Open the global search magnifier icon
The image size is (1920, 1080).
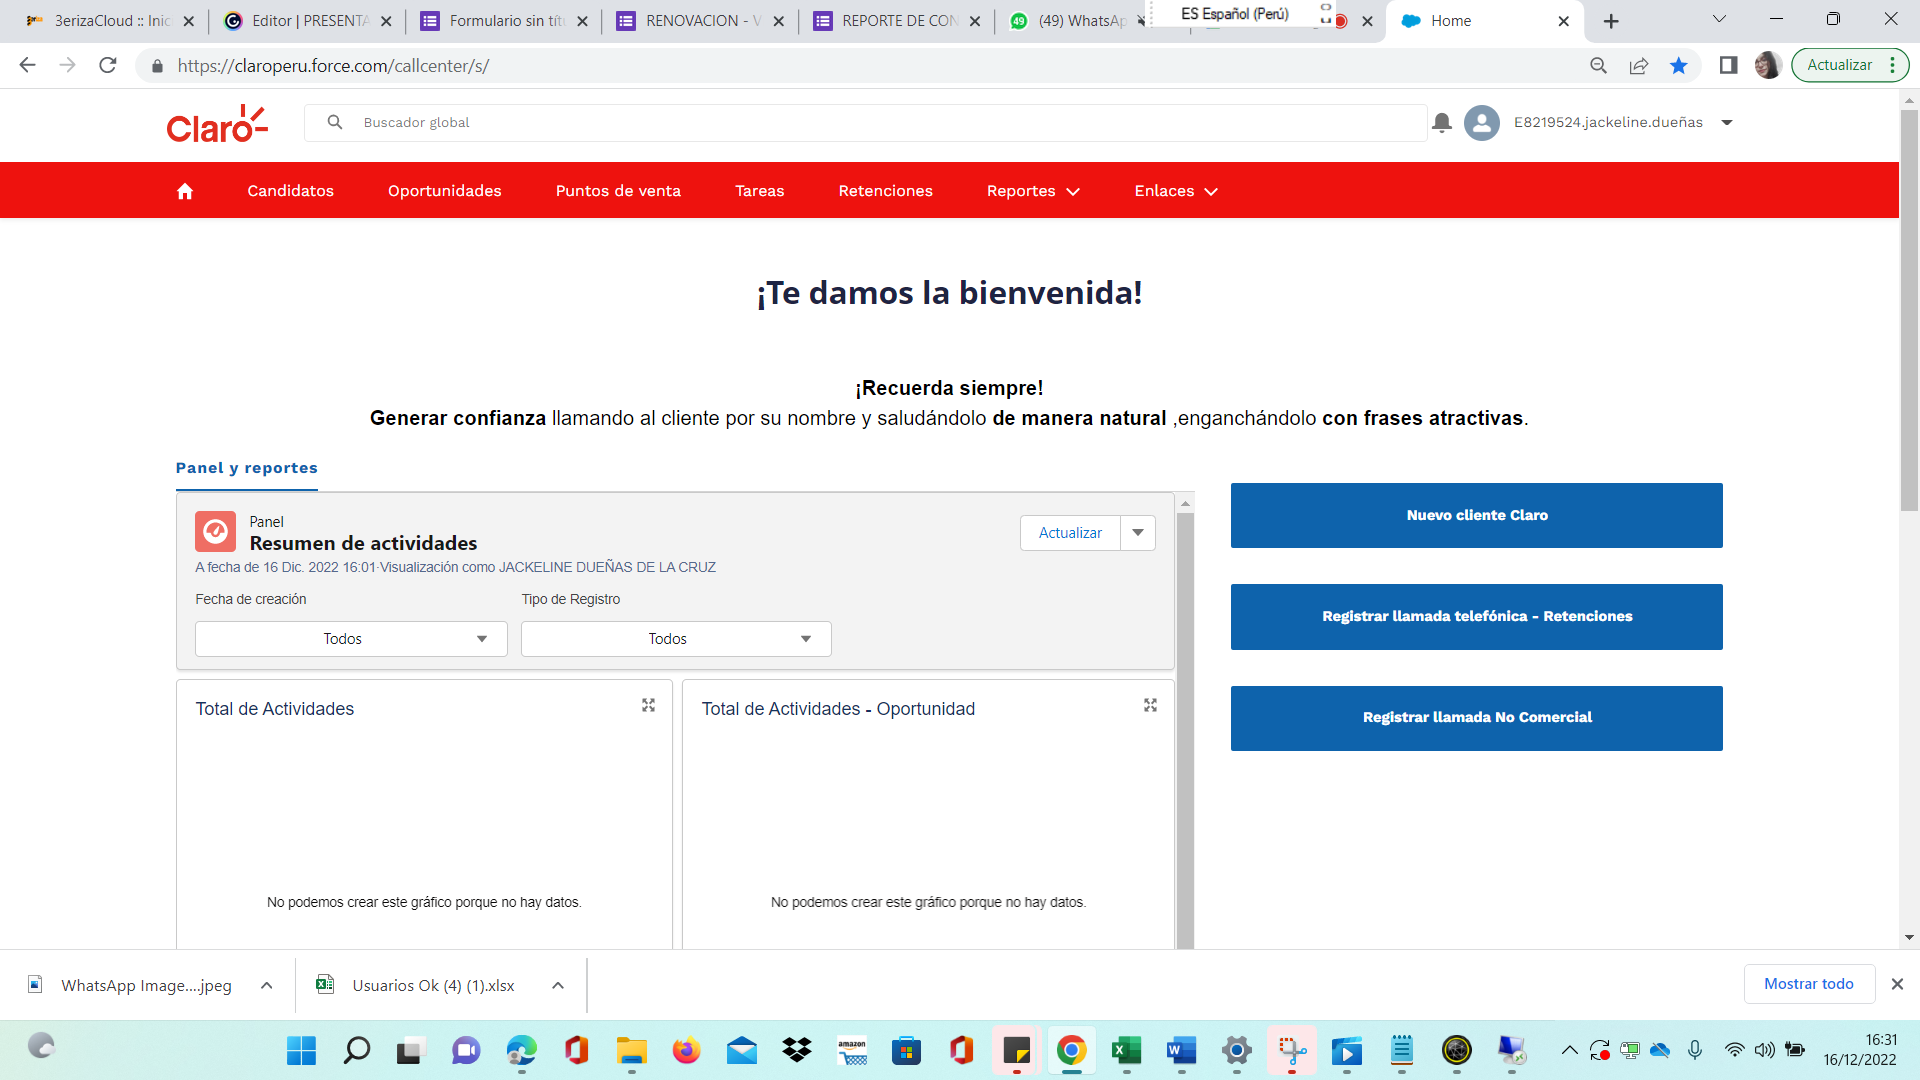pos(334,122)
